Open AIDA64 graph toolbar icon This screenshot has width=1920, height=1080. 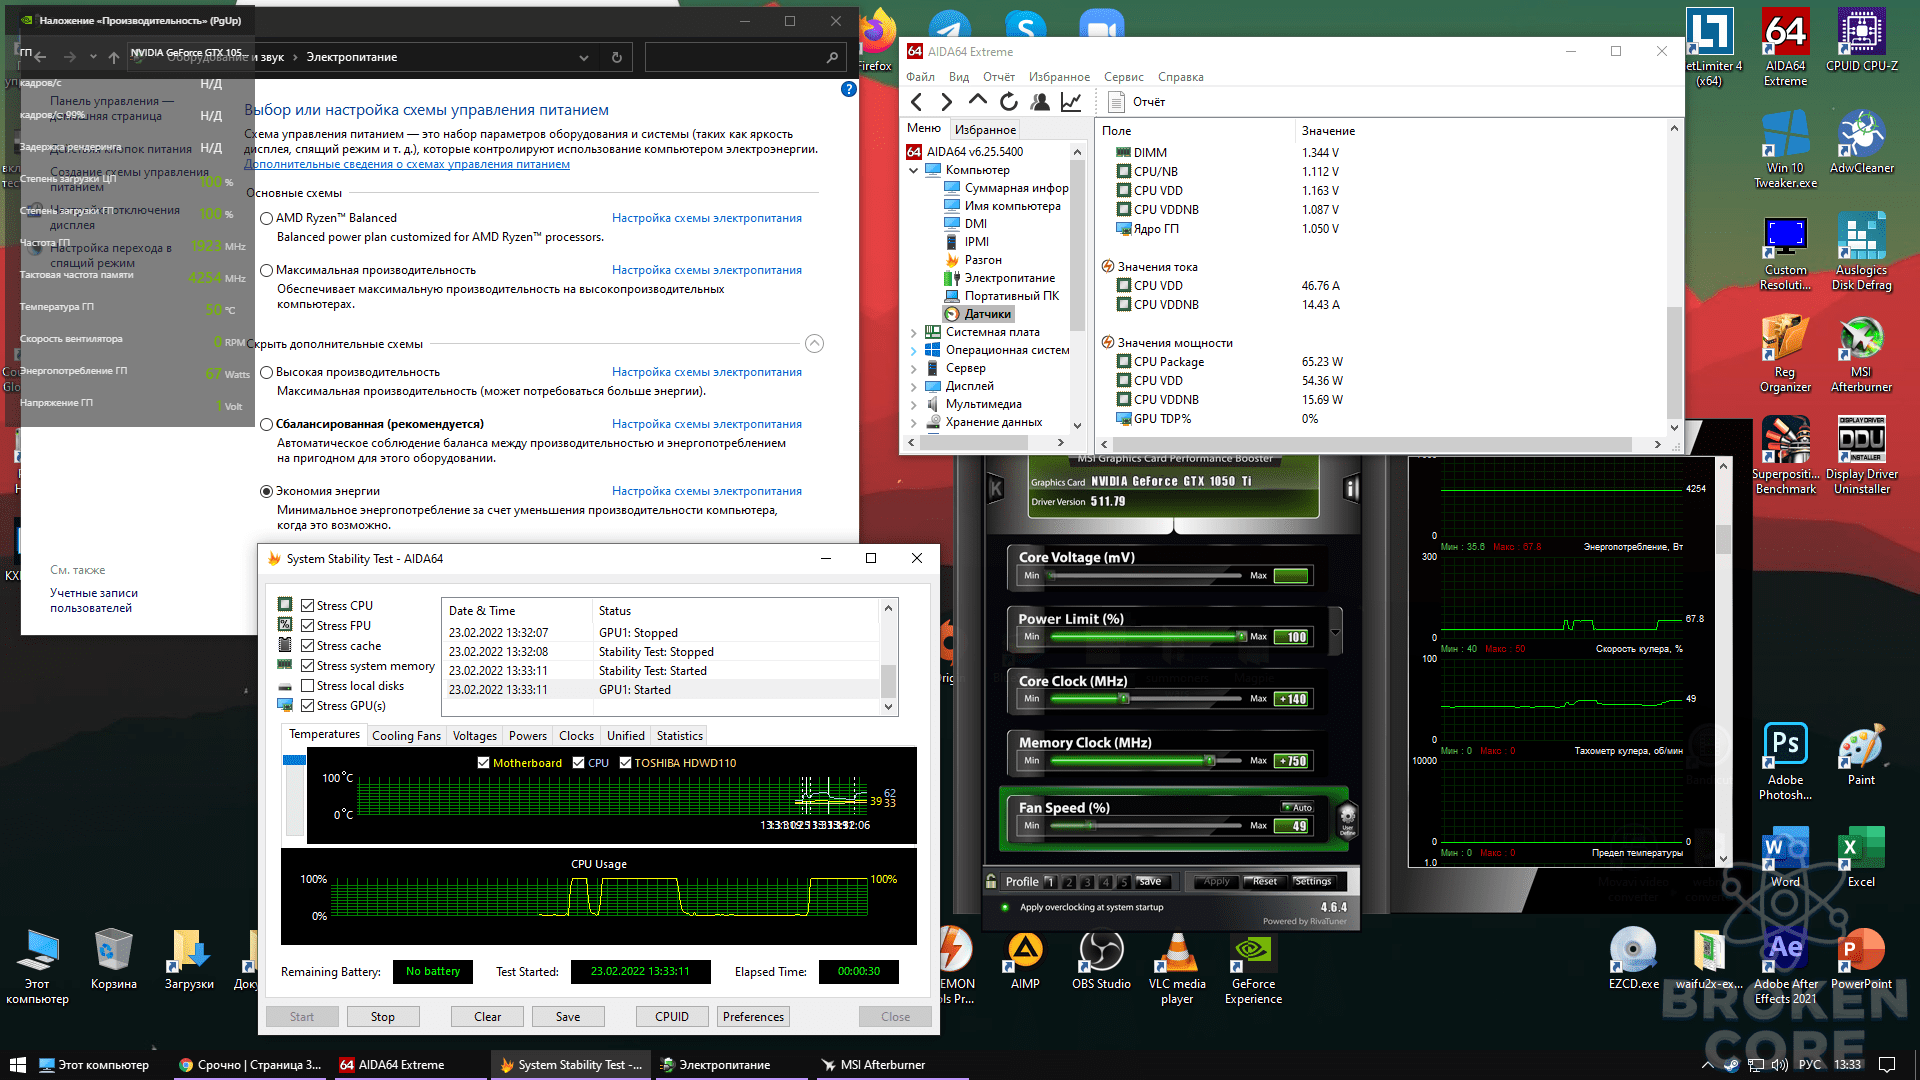(x=1071, y=102)
